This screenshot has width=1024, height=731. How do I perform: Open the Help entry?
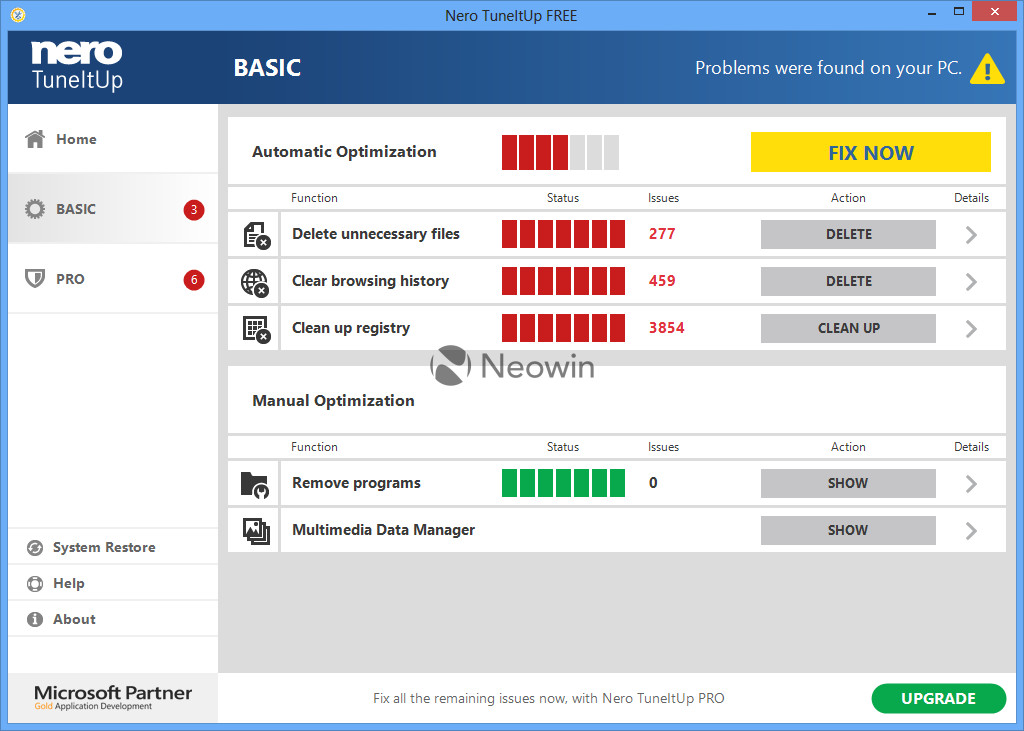113,583
